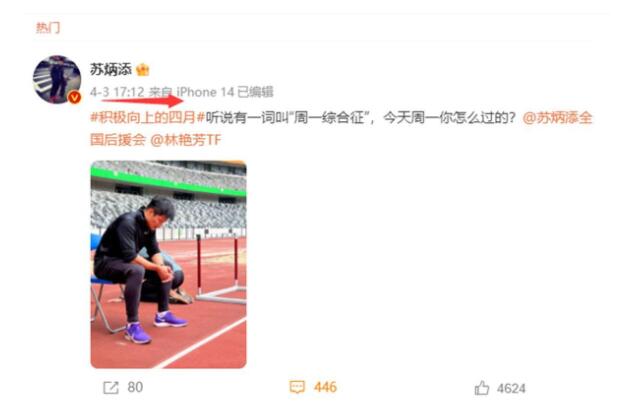This screenshot has width=621, height=411.
Task: Click the post text about 周一综合征
Action: click(x=361, y=118)
